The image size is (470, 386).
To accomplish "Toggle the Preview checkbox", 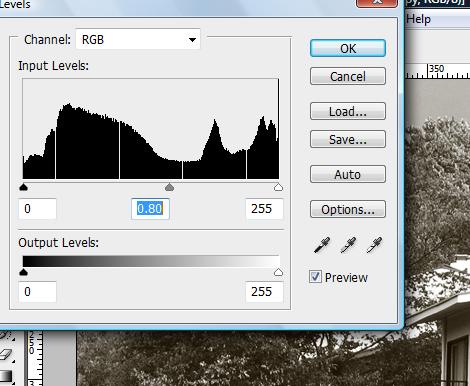I will click(x=315, y=277).
